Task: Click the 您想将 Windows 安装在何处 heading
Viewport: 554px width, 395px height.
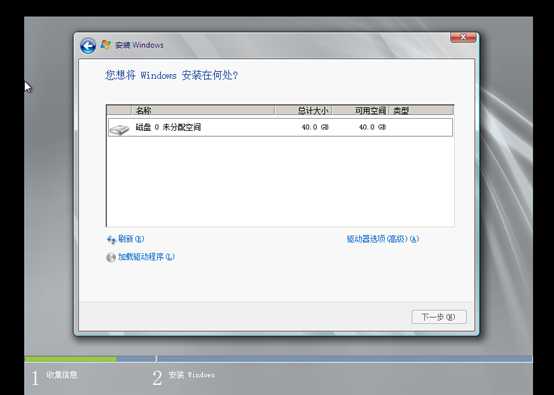Action: (x=171, y=75)
